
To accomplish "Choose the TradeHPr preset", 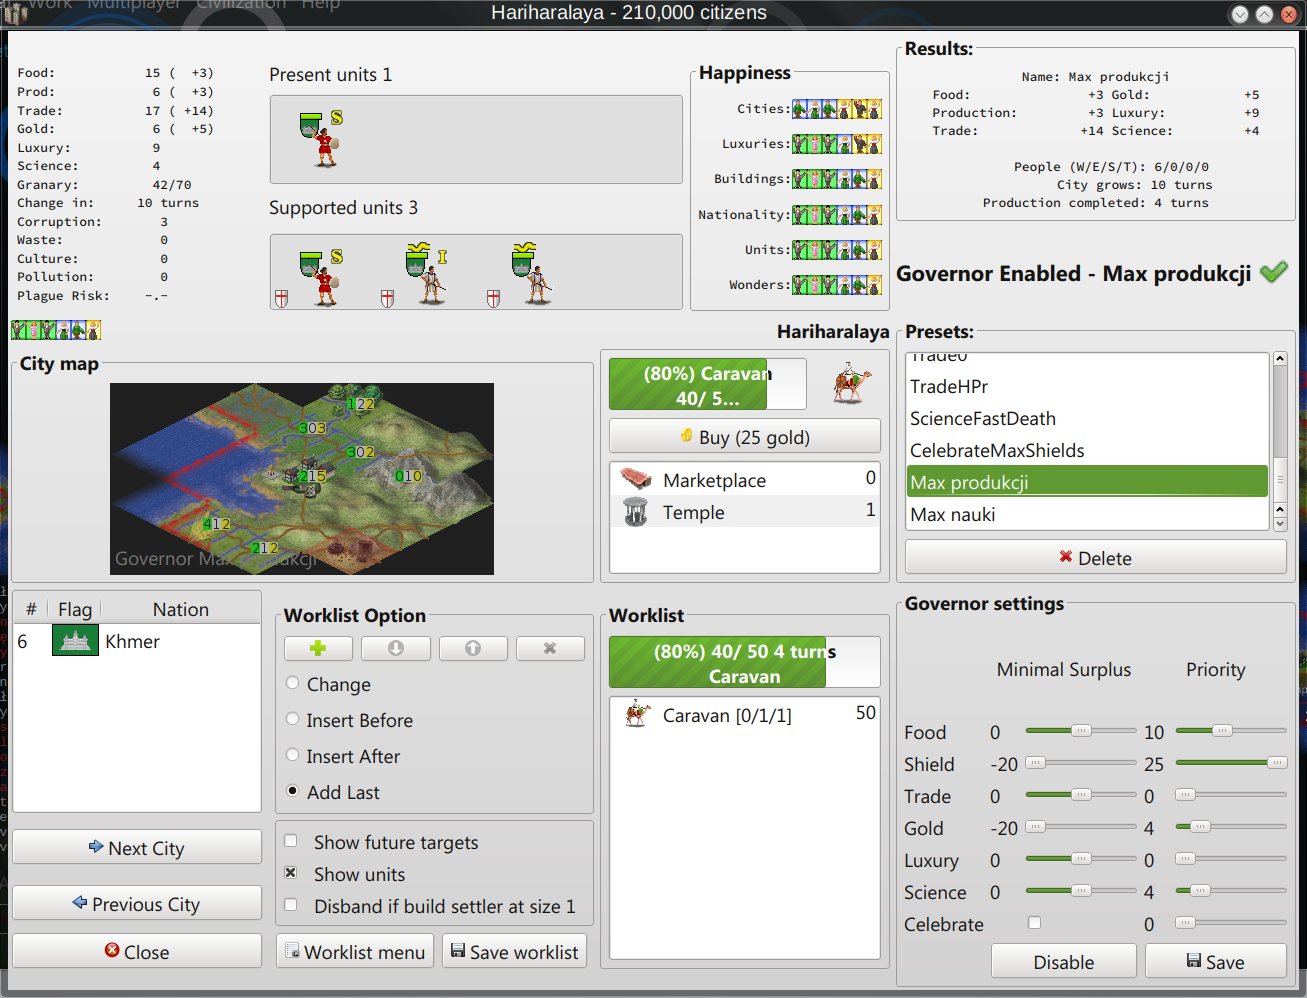I will 1087,386.
